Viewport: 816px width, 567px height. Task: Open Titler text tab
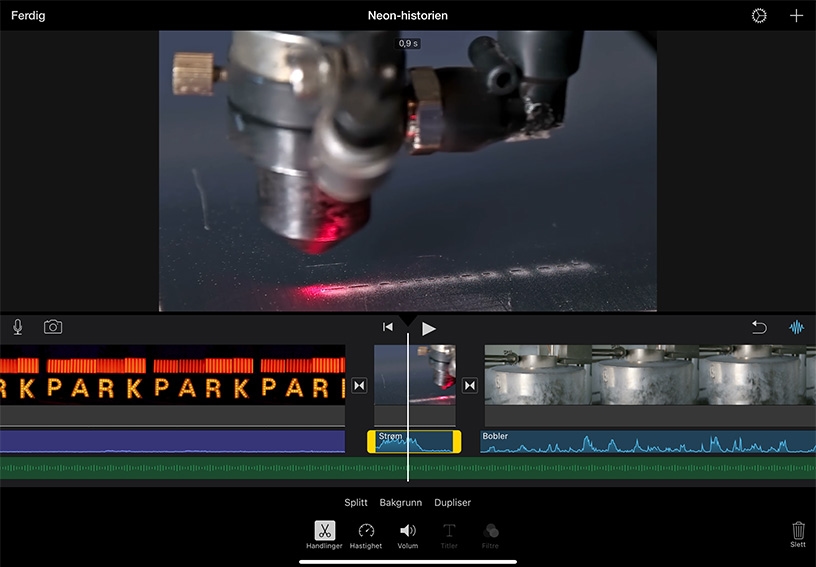point(449,535)
